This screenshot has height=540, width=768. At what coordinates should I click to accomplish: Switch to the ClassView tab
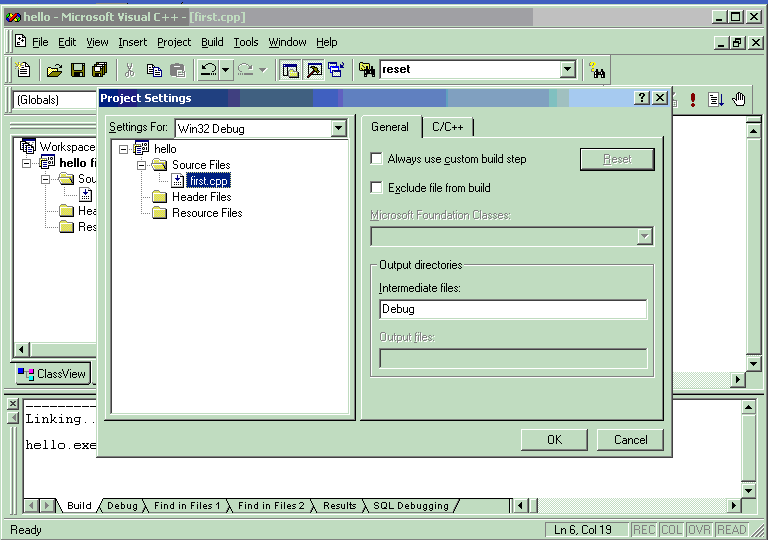(52, 374)
